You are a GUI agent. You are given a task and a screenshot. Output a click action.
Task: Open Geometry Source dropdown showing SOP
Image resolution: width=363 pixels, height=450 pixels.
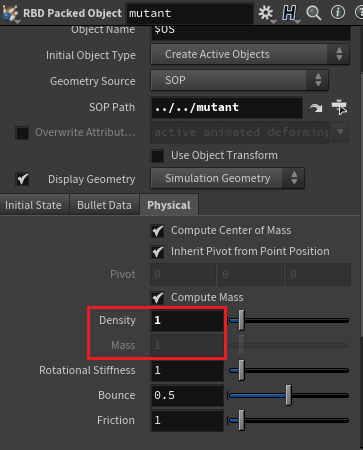pyautogui.click(x=240, y=80)
